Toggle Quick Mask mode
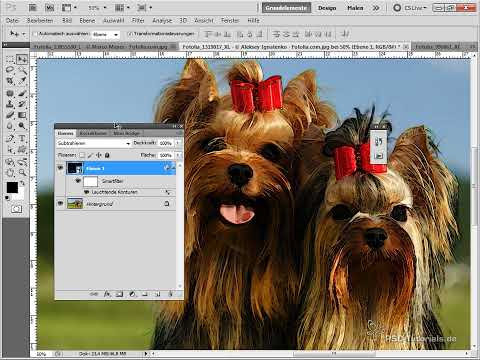This screenshot has width=480, height=360. 16,209
